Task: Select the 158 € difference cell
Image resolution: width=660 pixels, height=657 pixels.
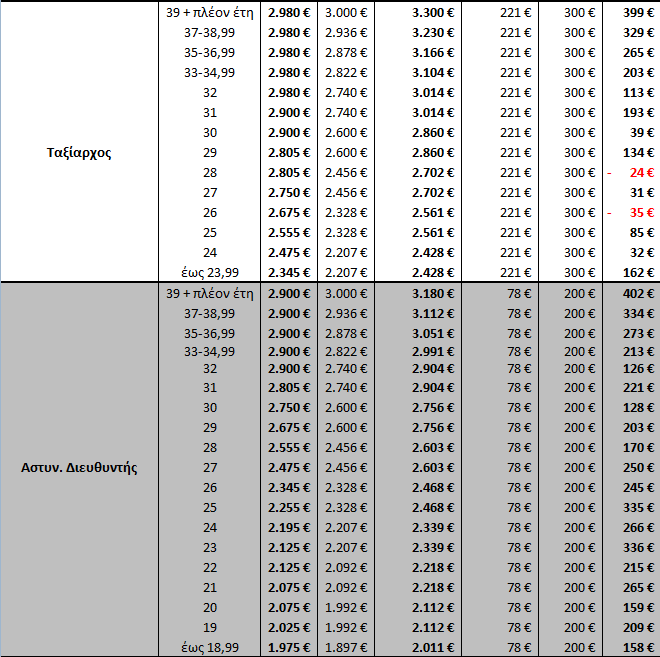Action: pos(633,648)
